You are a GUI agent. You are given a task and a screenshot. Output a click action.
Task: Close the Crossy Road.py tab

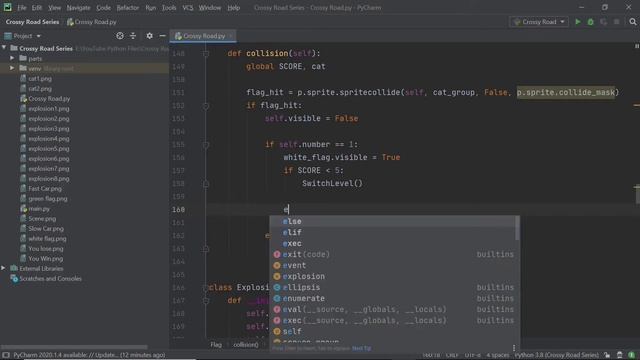(x=231, y=36)
